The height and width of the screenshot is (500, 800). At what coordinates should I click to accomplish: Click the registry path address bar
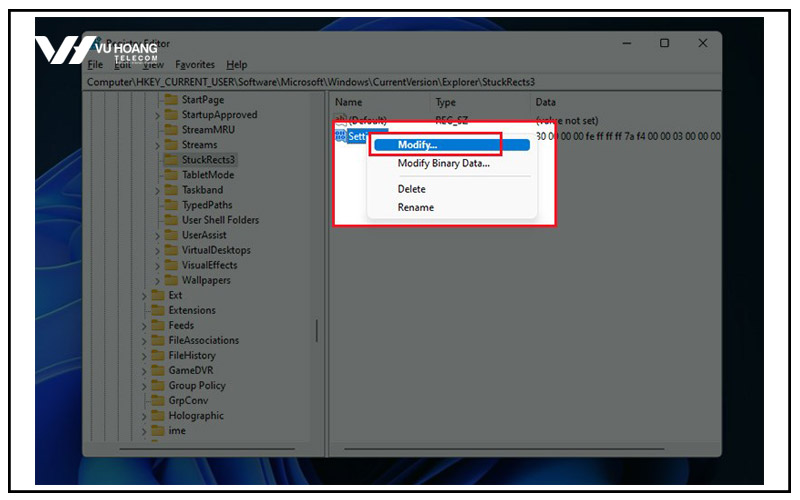402,82
